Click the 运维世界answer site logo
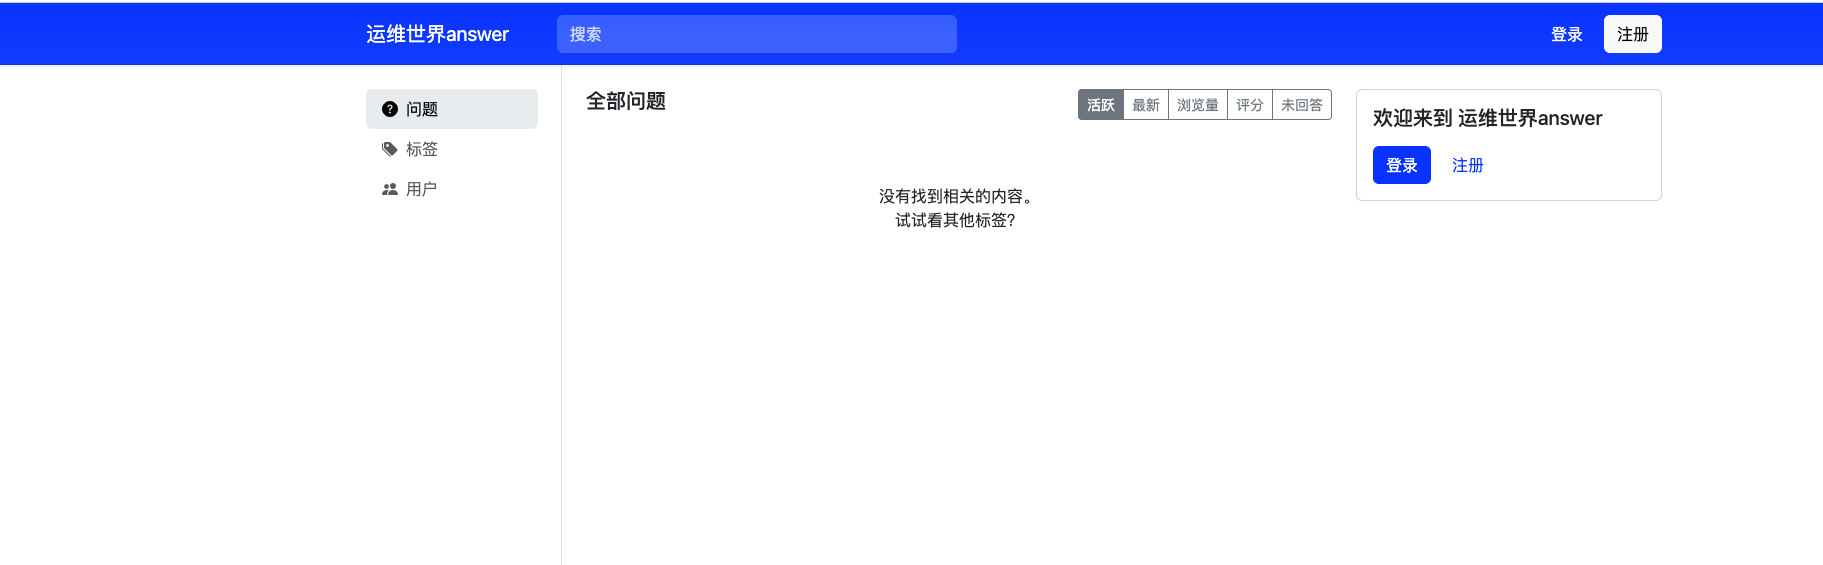Viewport: 1823px width, 565px height. click(437, 34)
